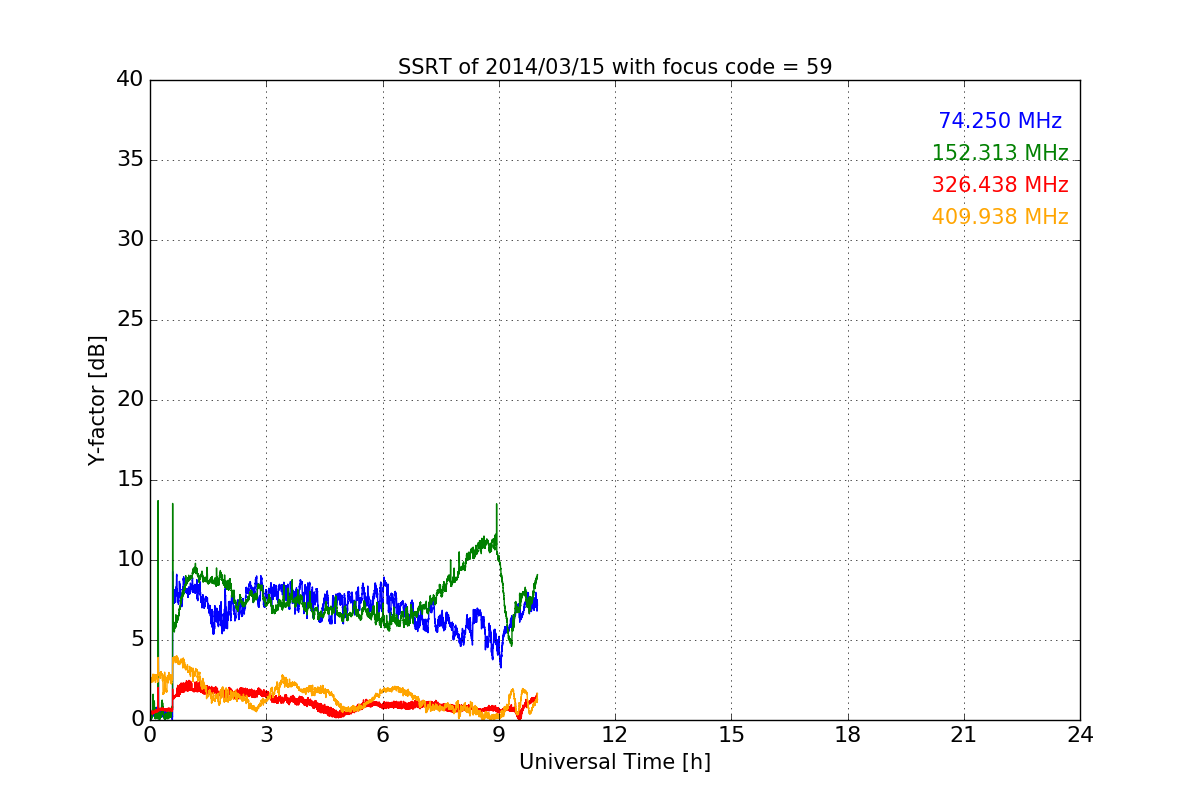Screen dimensions: 1200x800
Task: Click the x-axis tick label 9
Action: coord(499,735)
